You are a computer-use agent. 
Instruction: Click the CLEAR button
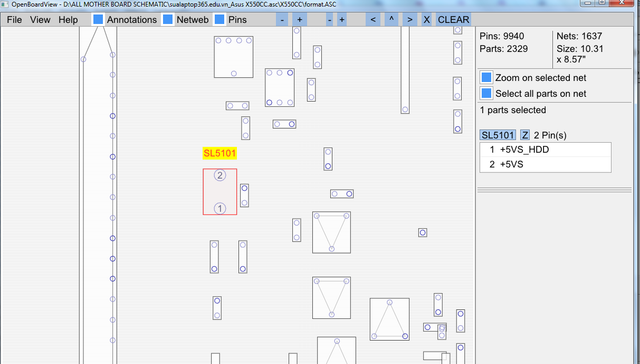(453, 20)
